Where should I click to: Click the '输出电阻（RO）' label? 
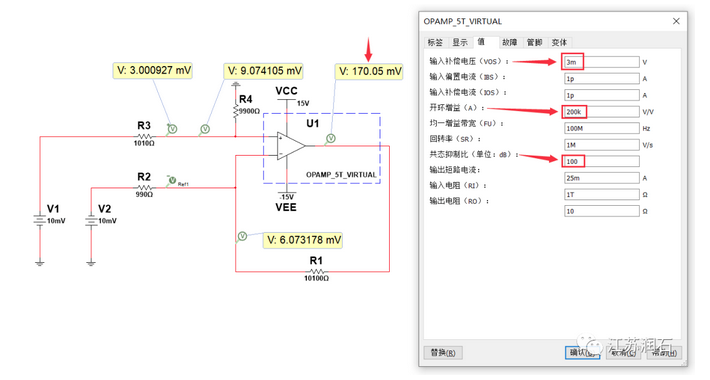point(459,201)
